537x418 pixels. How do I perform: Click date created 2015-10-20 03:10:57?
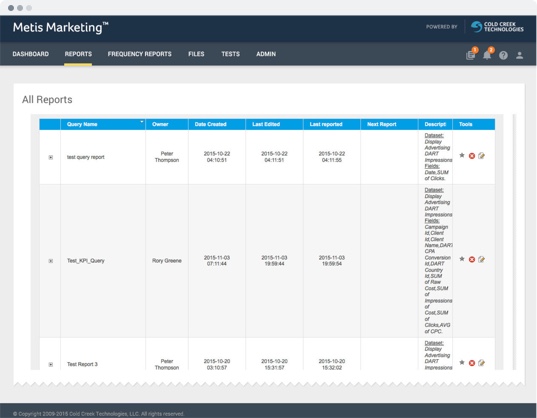click(217, 364)
